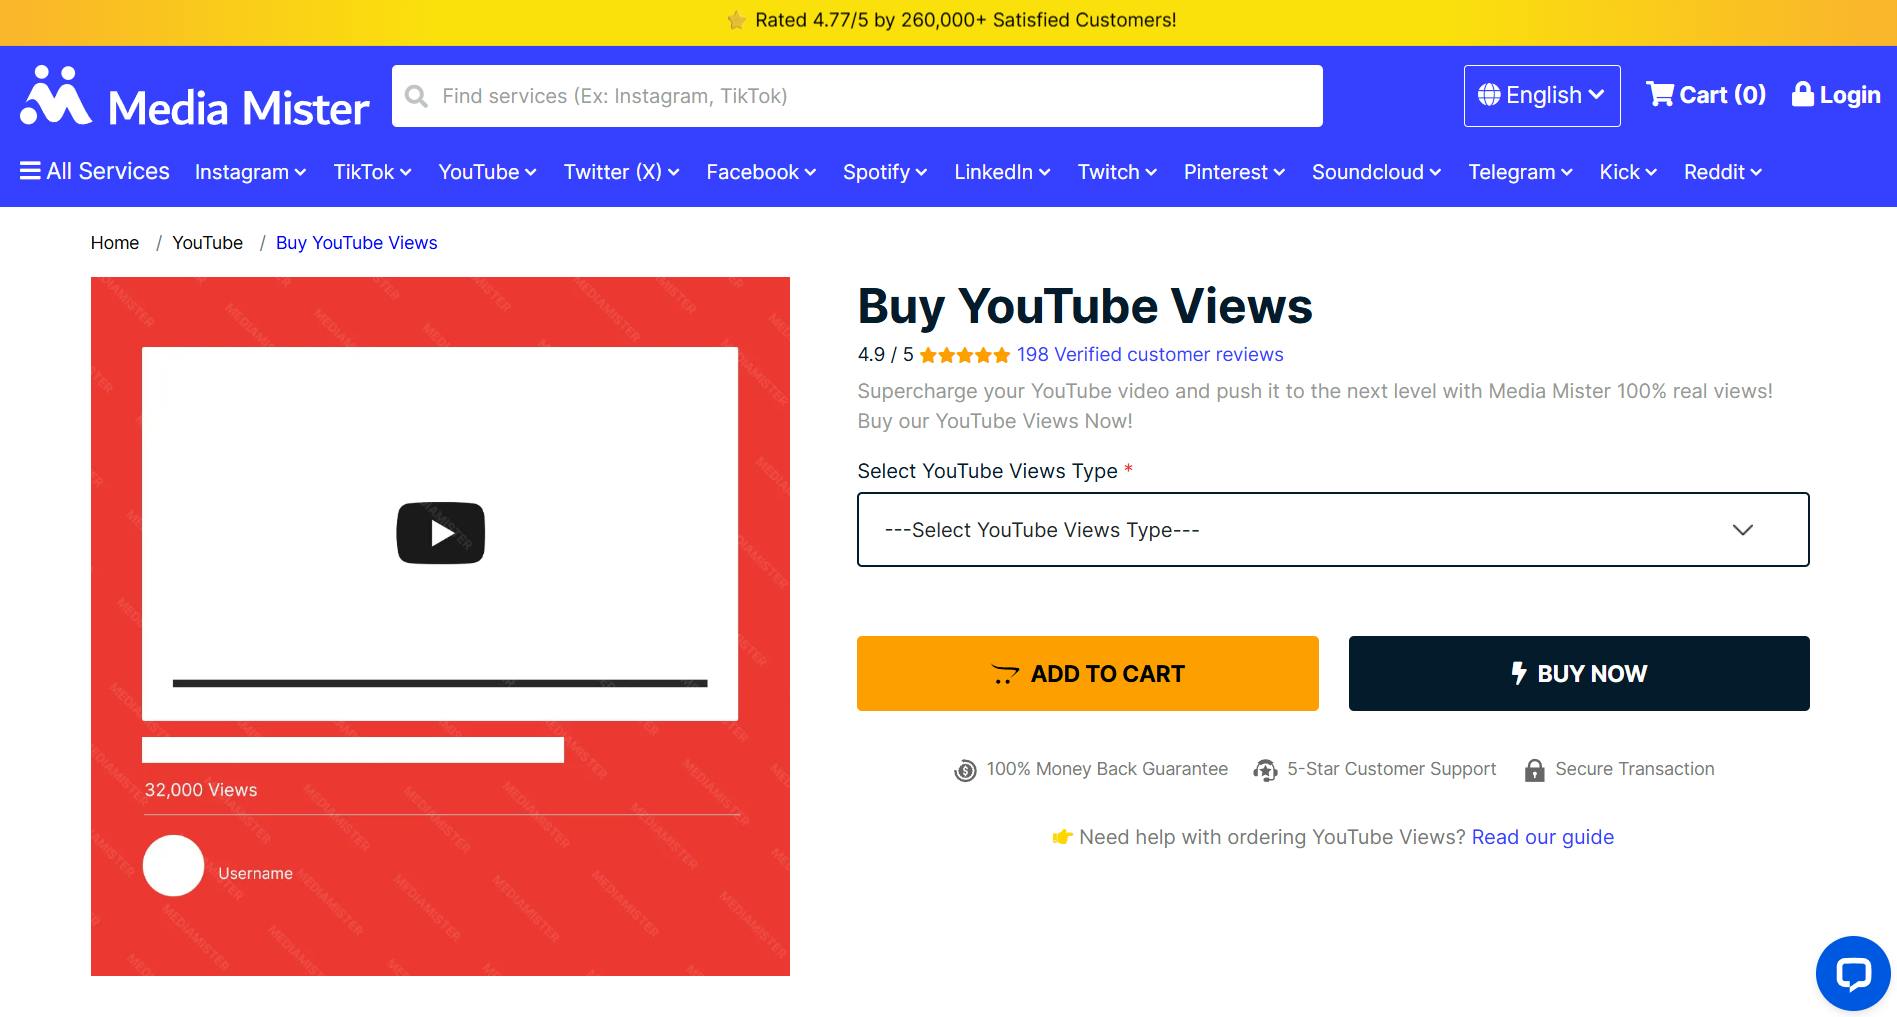Click the ADD TO CART button
1897x1017 pixels.
coord(1087,673)
